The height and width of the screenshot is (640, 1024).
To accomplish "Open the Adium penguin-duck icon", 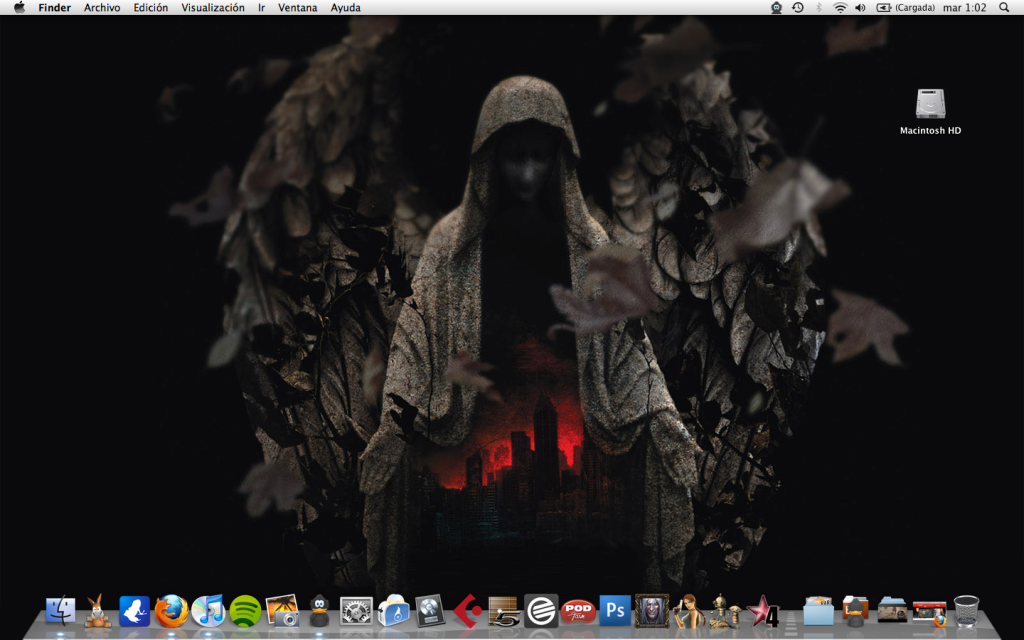I will [x=319, y=609].
